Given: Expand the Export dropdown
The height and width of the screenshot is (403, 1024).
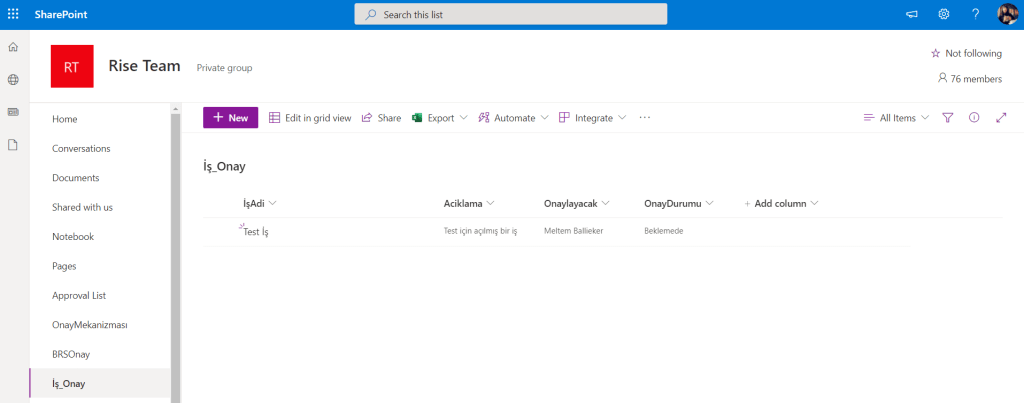Looking at the screenshot, I should 440,118.
